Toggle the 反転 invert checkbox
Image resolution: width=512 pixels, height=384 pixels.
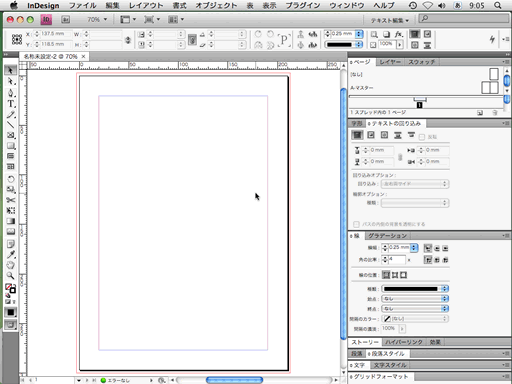tap(422, 137)
